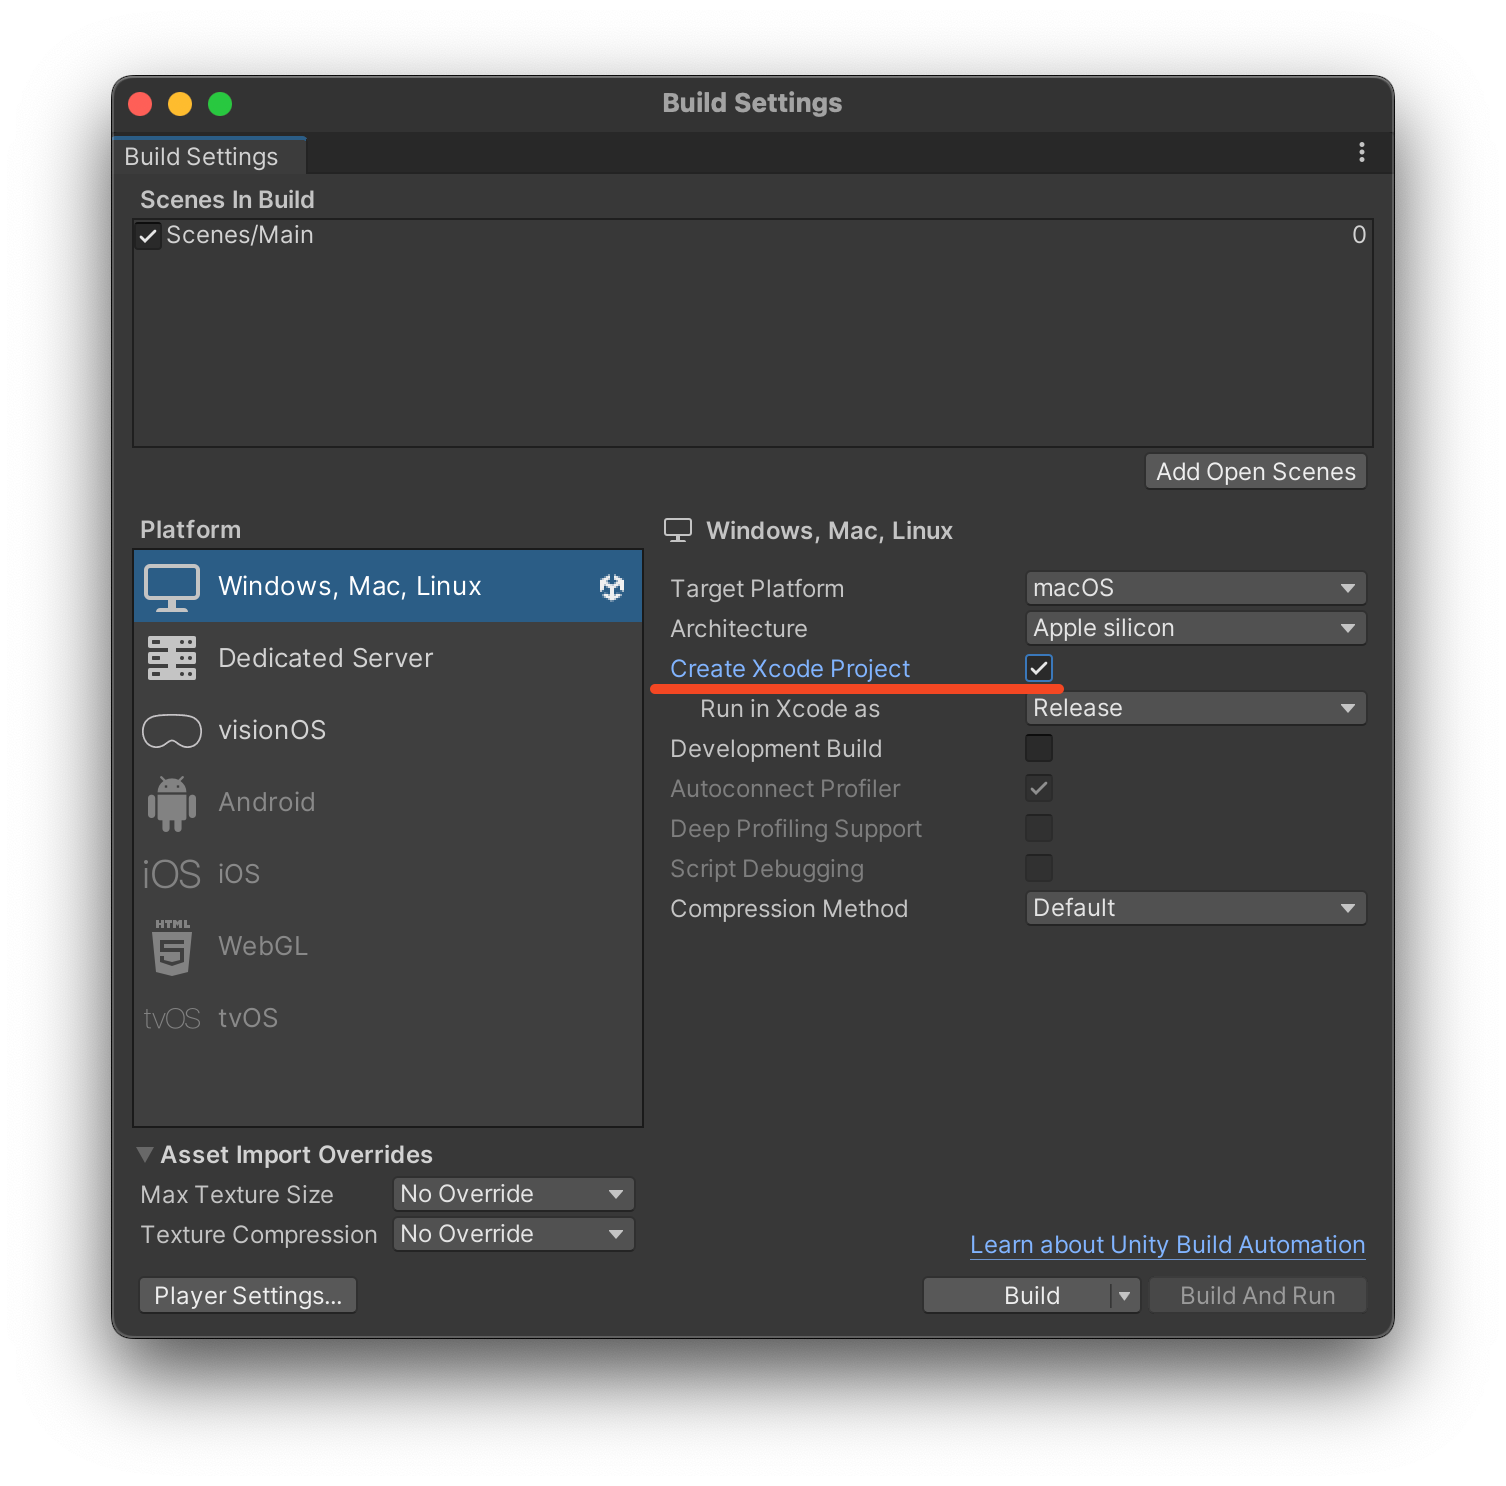Viewport: 1506px width, 1486px height.
Task: Disable the Create Xcode Project checkbox
Action: (1039, 668)
